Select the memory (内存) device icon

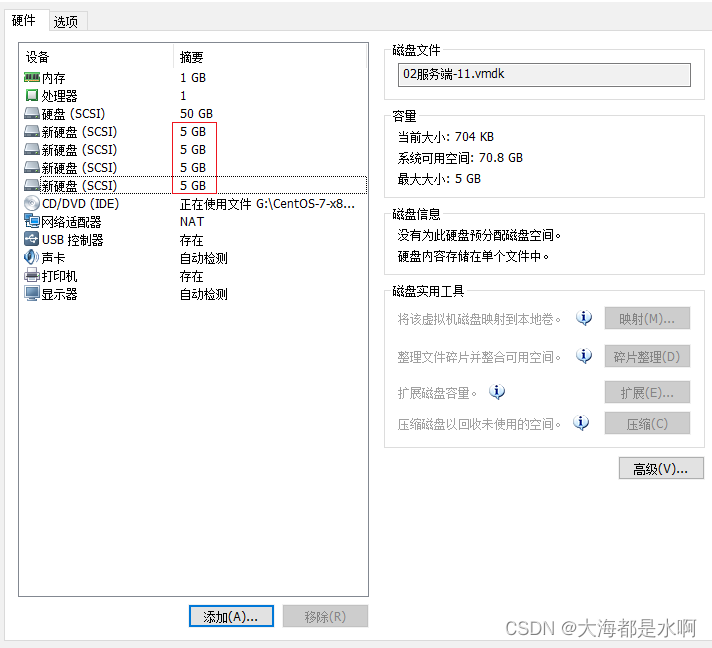(32, 78)
